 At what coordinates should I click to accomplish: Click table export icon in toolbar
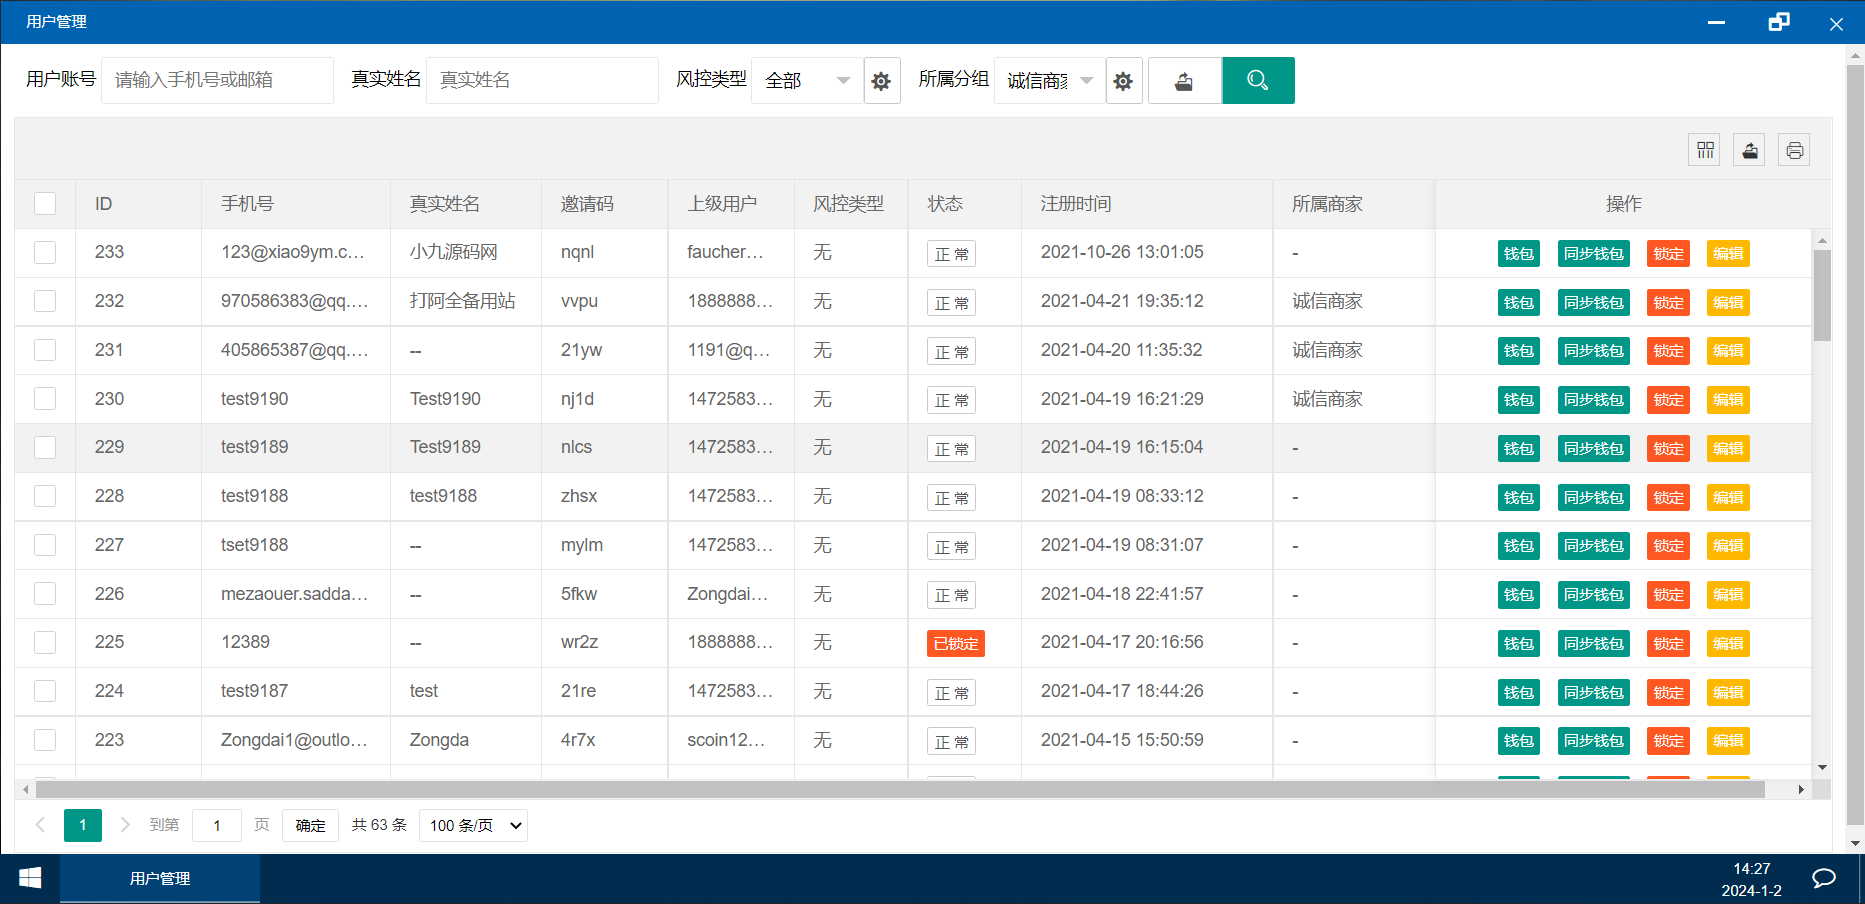(x=1749, y=150)
